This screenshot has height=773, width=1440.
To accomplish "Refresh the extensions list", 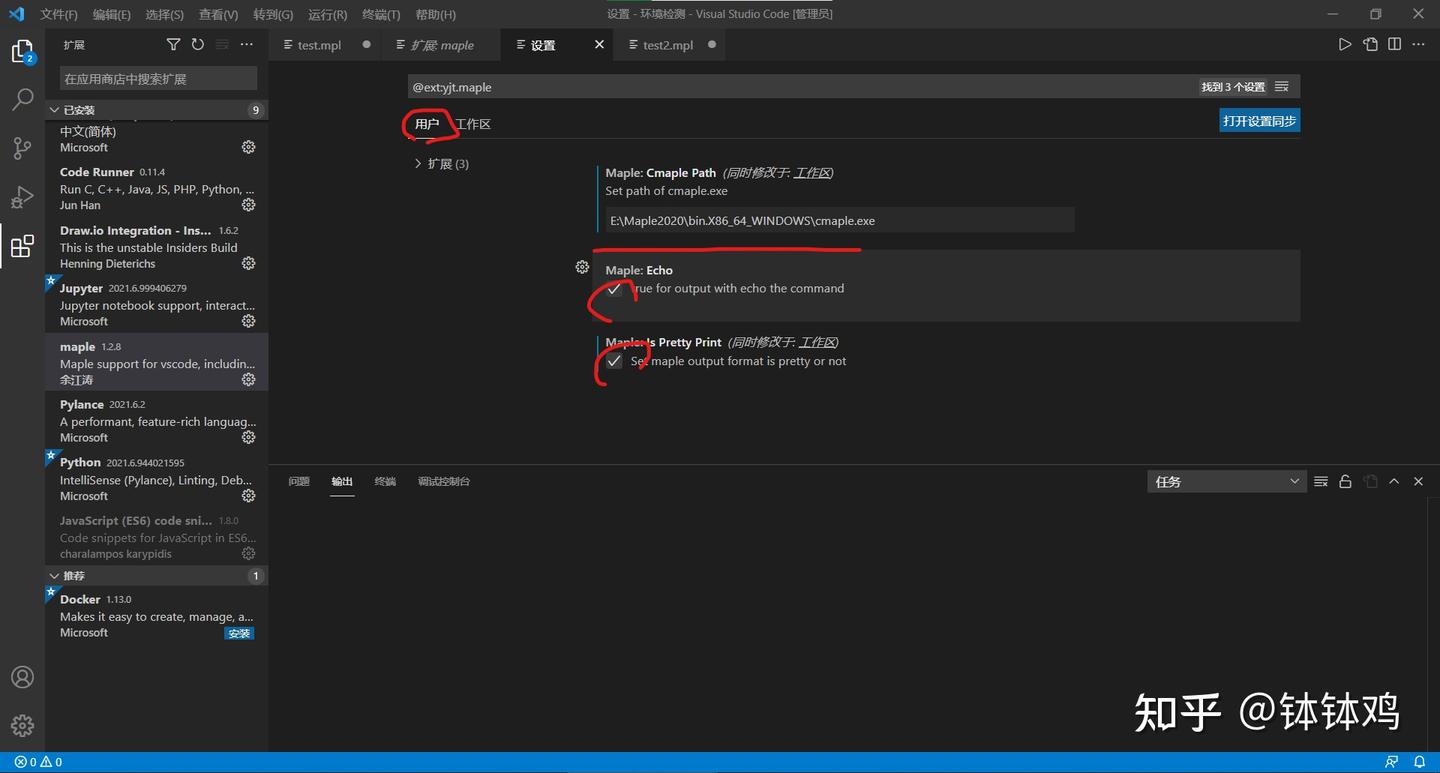I will pos(197,44).
